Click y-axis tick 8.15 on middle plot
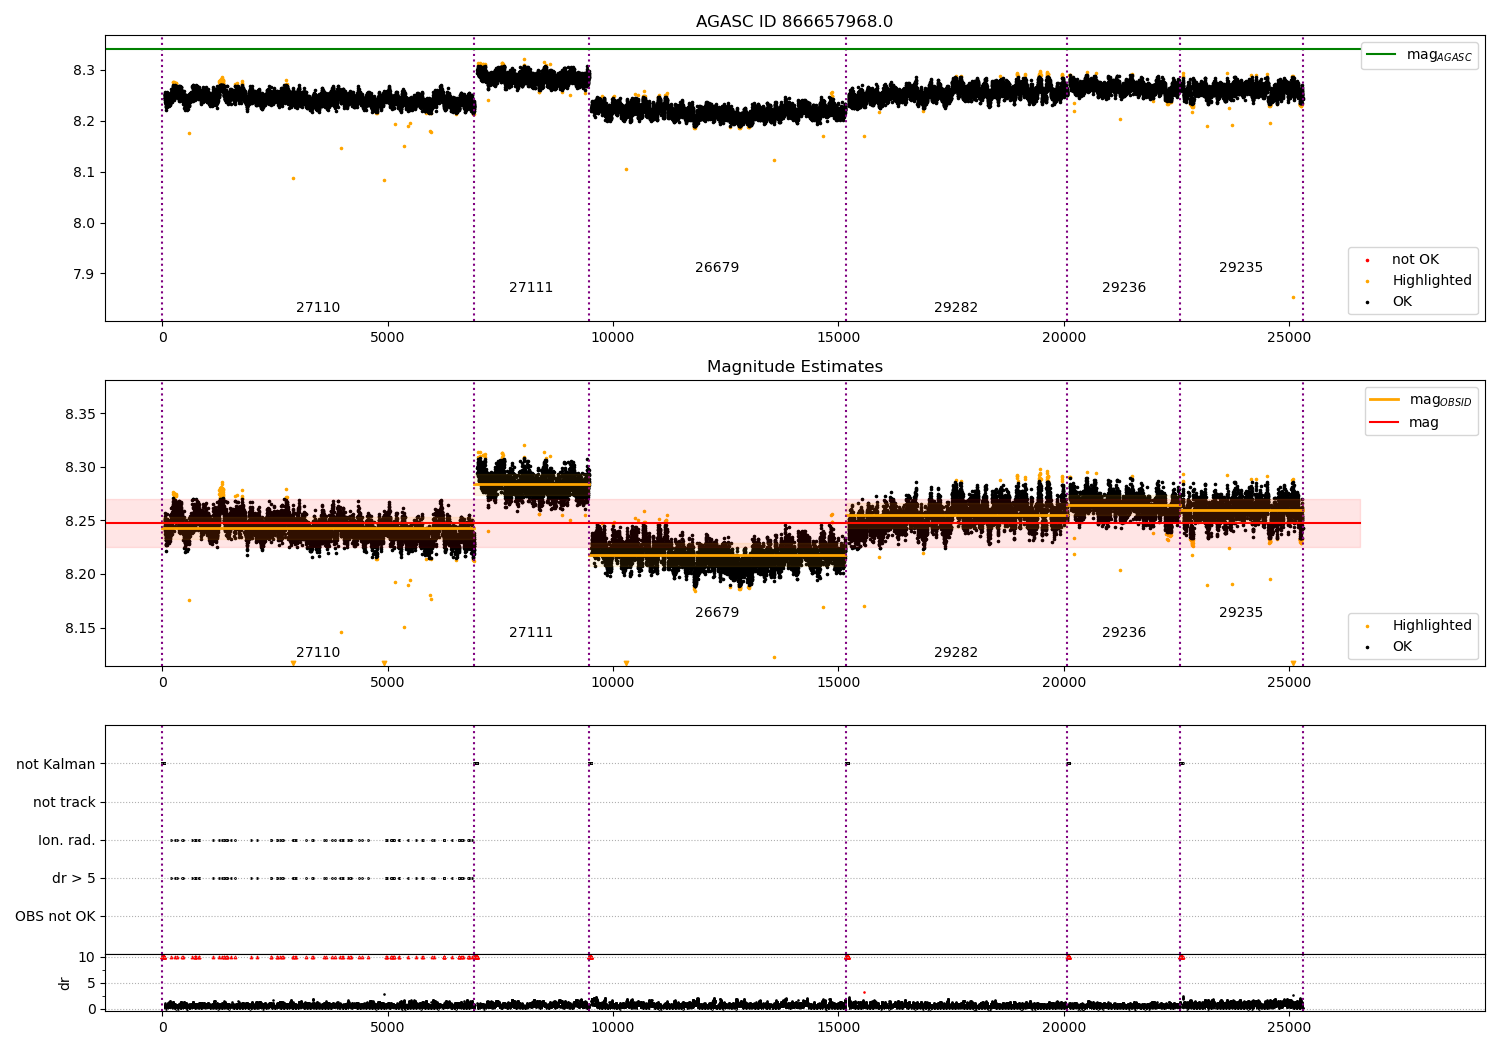Image resolution: width=1500 pixels, height=1050 pixels. tap(80, 629)
